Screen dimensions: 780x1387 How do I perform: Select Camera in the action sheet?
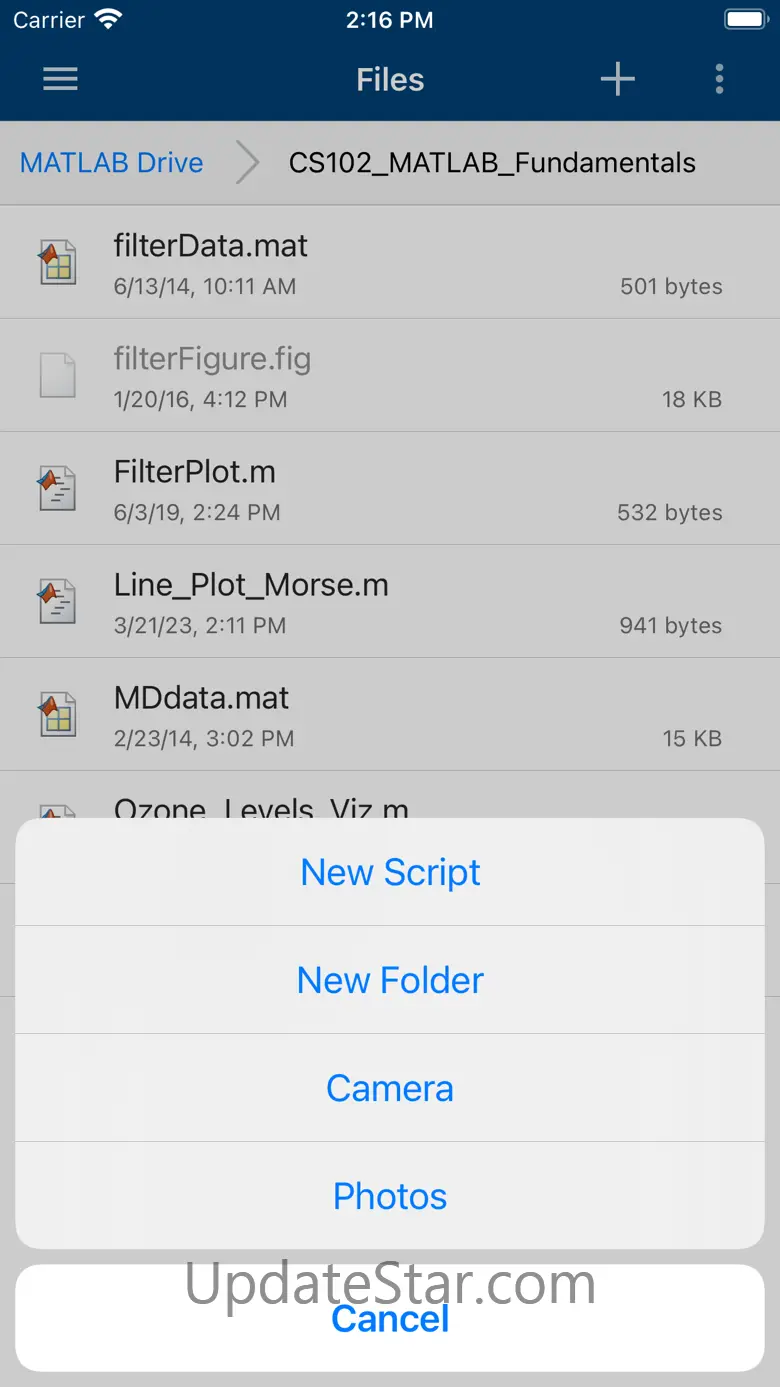tap(390, 1088)
